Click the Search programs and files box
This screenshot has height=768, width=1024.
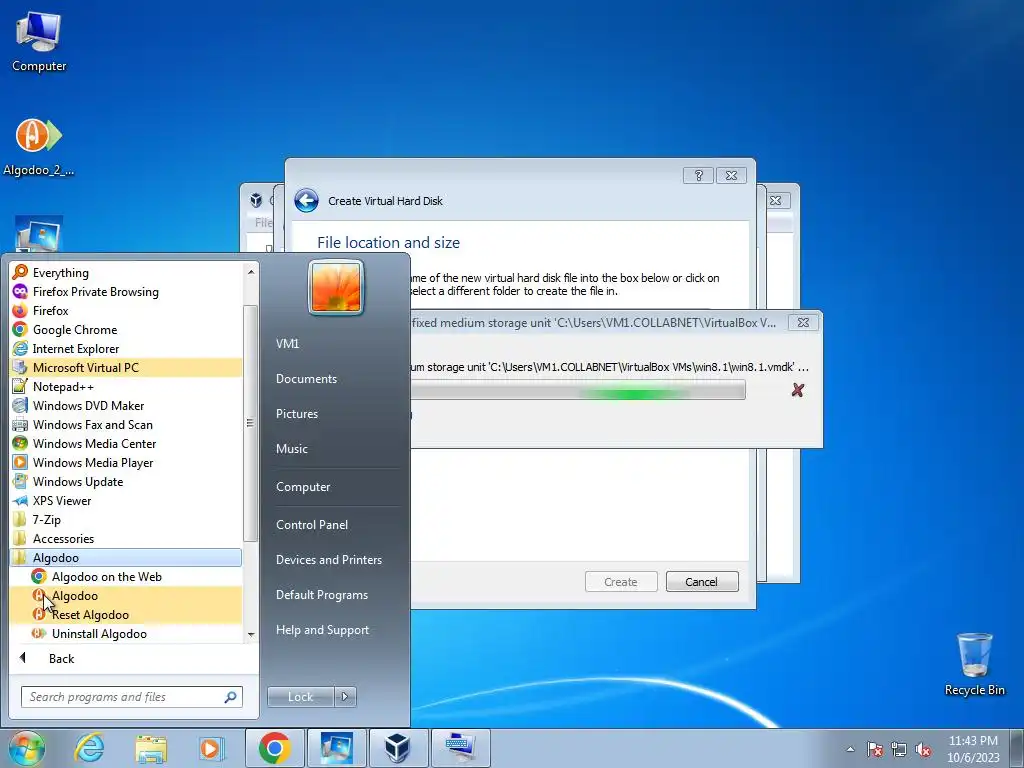pyautogui.click(x=131, y=697)
